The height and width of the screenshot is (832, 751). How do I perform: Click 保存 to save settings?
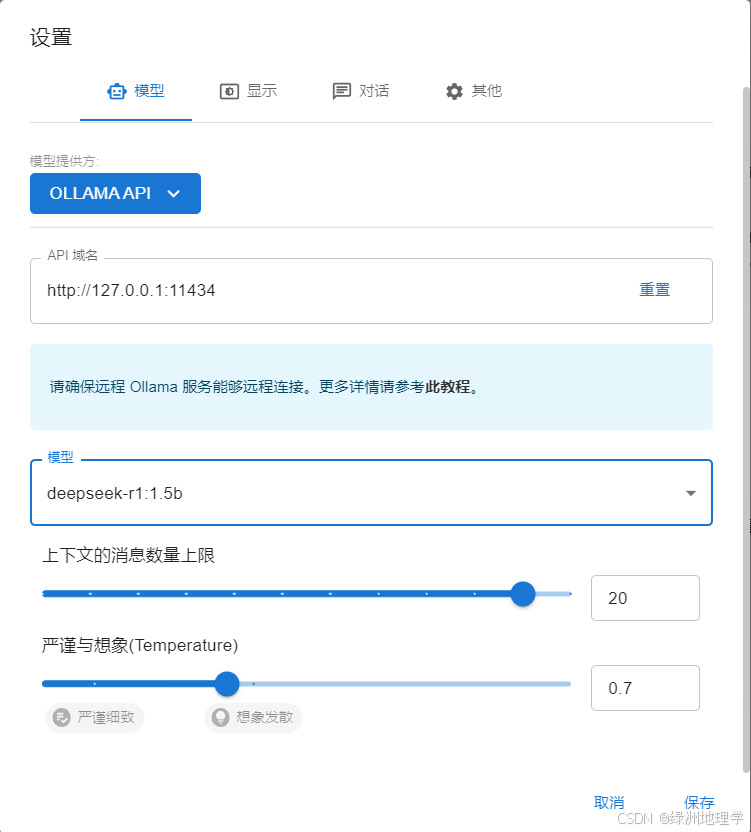click(699, 802)
